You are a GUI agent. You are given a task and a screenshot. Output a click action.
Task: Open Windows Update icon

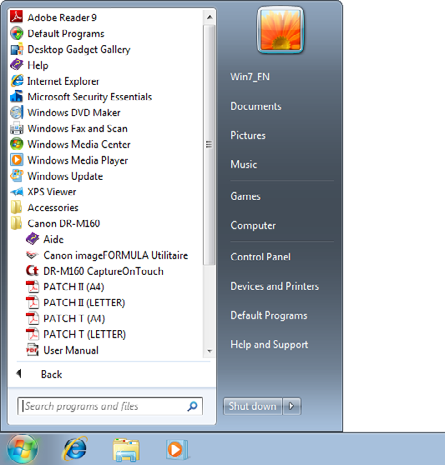coord(16,176)
